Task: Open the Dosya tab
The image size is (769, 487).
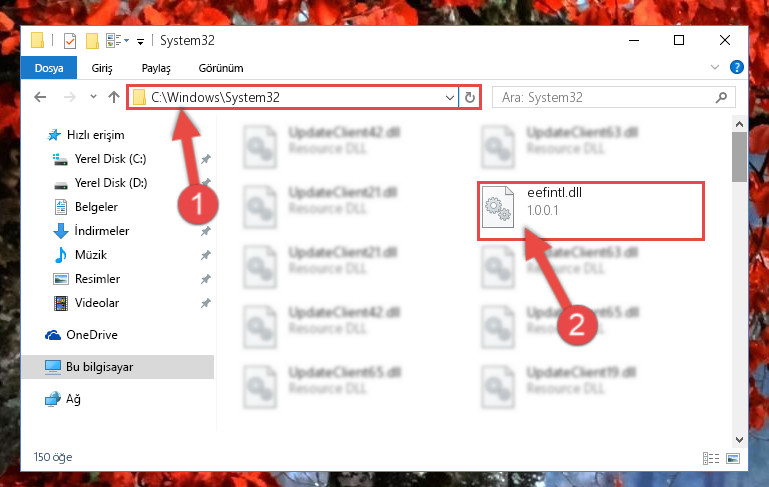Action: coord(49,68)
